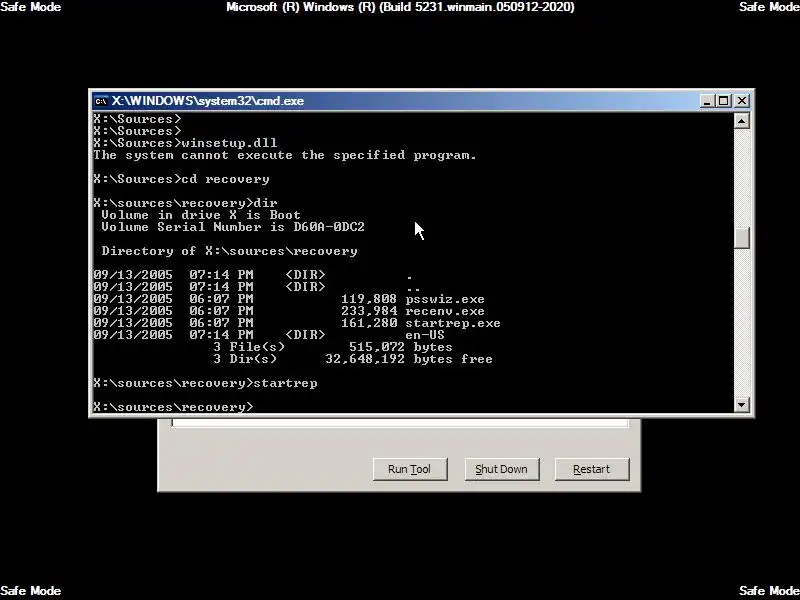Screen dimensions: 800x600
Task: Maximize the cmd.exe window
Action: pyautogui.click(x=723, y=101)
